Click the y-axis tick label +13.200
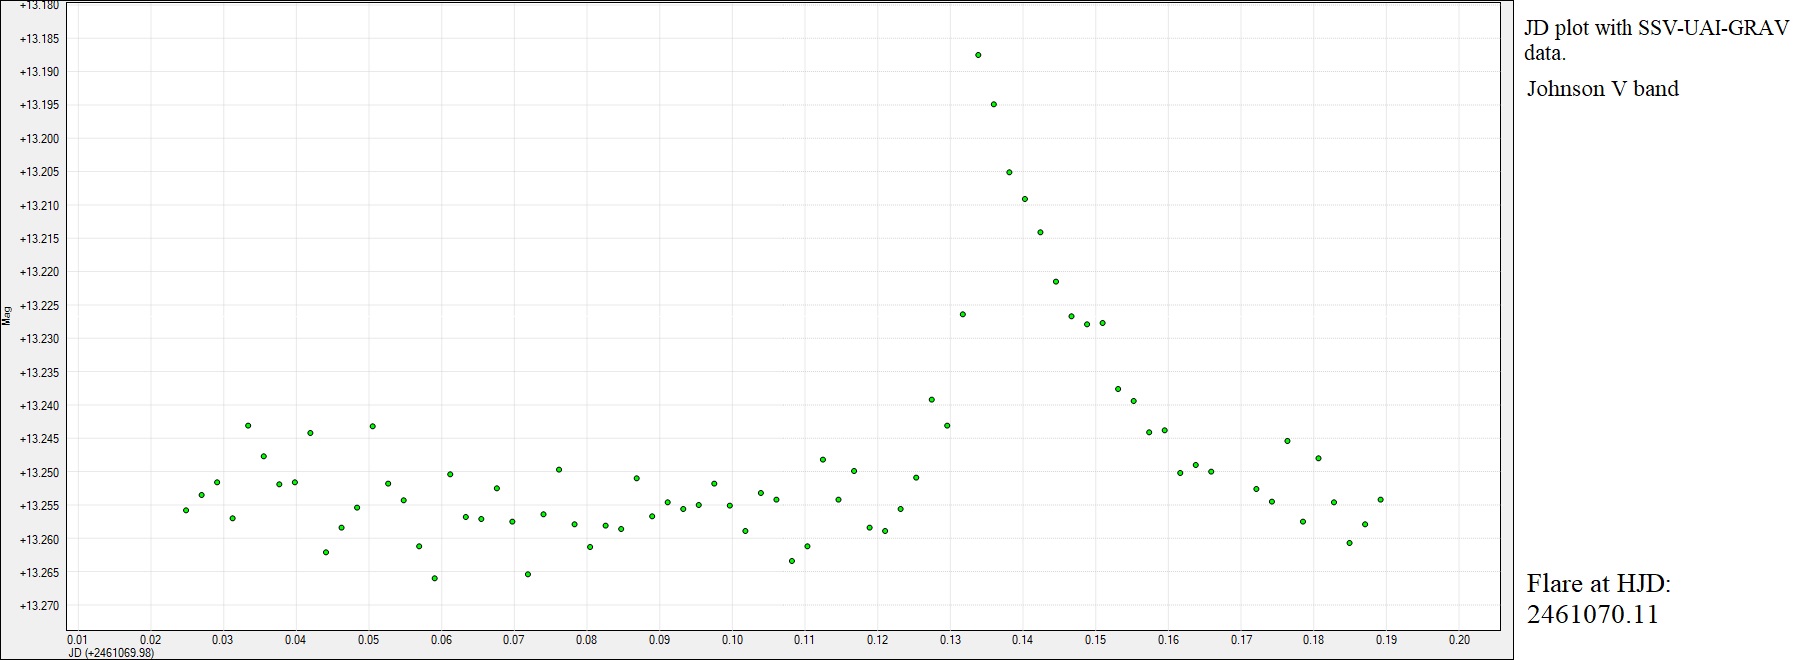Viewport: 1800px width, 660px height. (40, 139)
